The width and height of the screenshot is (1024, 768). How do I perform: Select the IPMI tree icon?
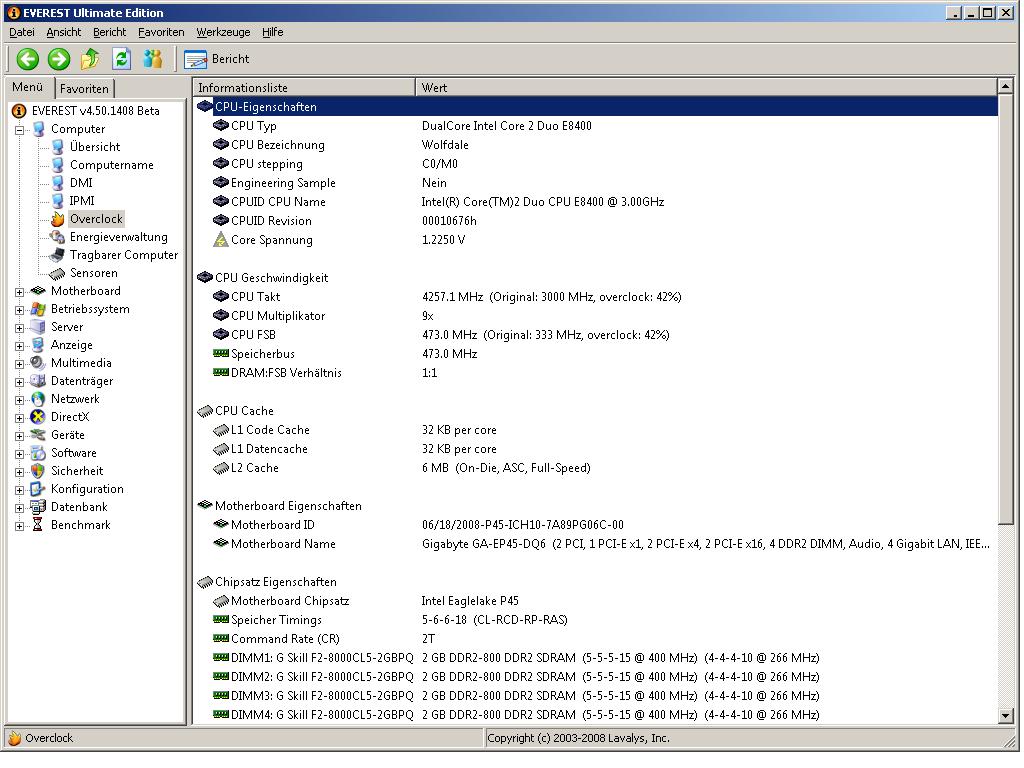click(57, 201)
